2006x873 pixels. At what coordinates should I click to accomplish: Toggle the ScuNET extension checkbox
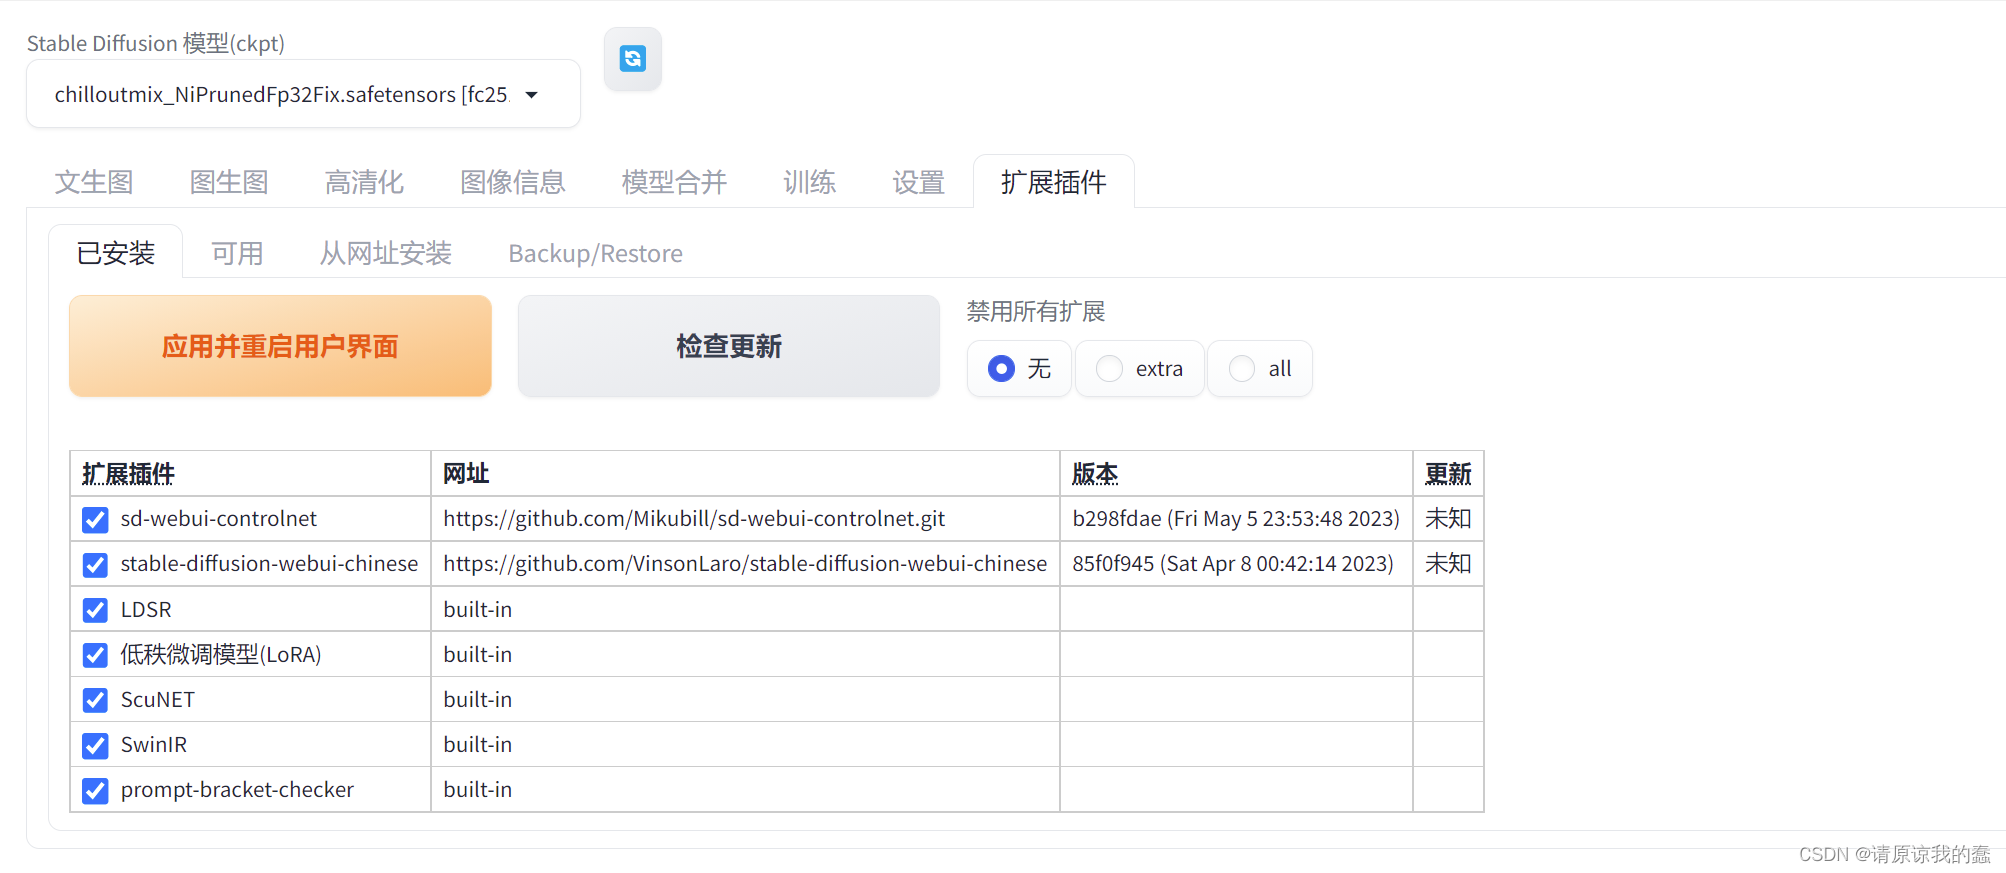[x=95, y=700]
